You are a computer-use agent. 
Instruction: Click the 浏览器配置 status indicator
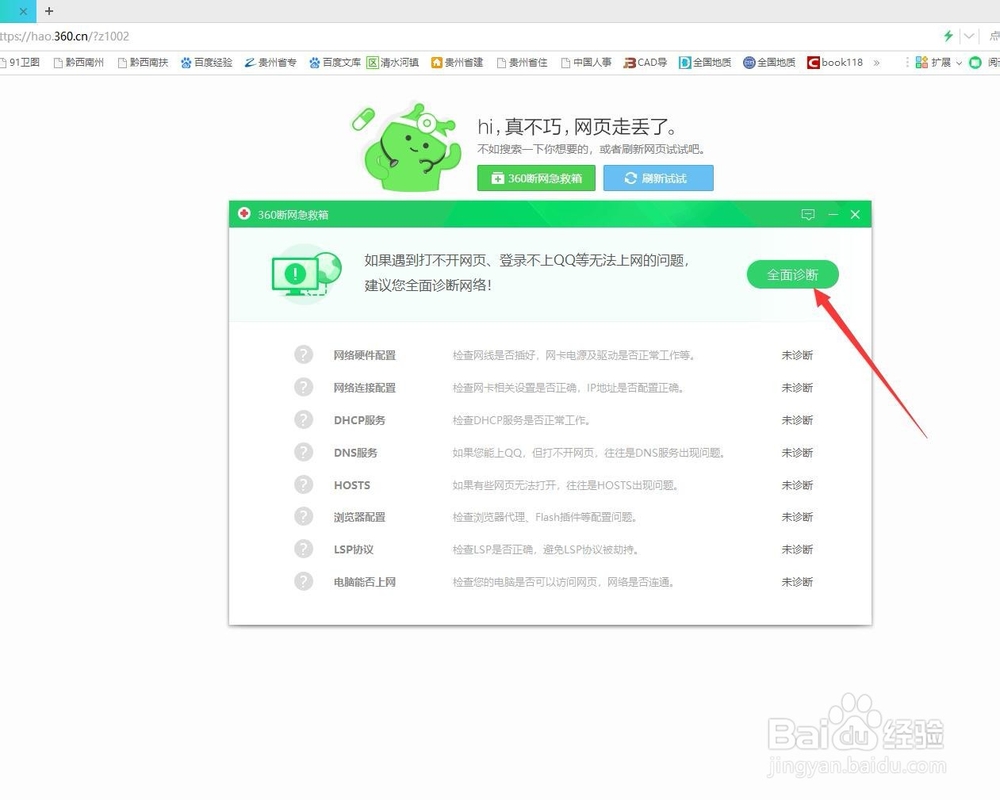click(x=303, y=517)
